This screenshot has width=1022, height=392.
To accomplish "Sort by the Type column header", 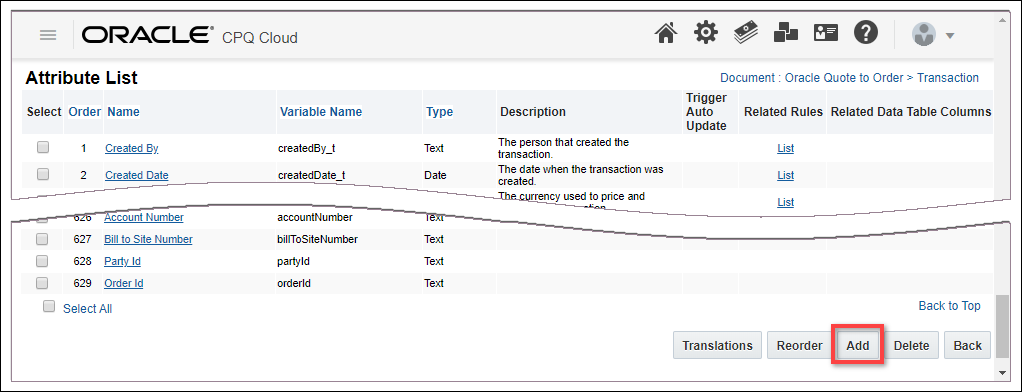I will click(x=439, y=112).
